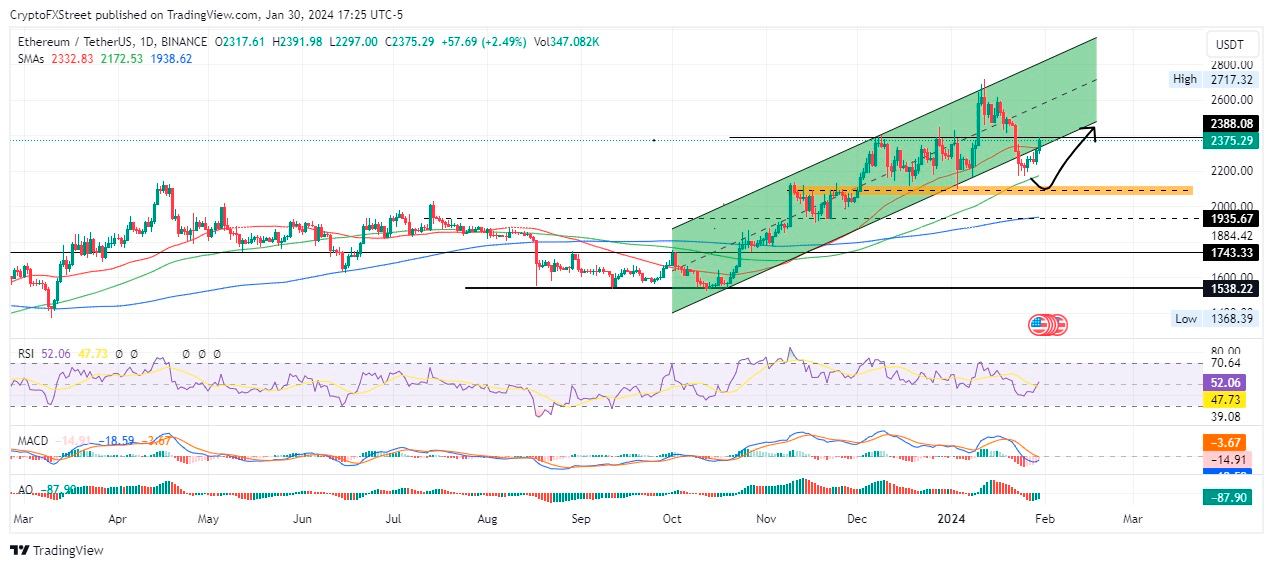The height and width of the screenshot is (568, 1273).
Task: Open the USDT currency selector
Action: tap(1227, 44)
